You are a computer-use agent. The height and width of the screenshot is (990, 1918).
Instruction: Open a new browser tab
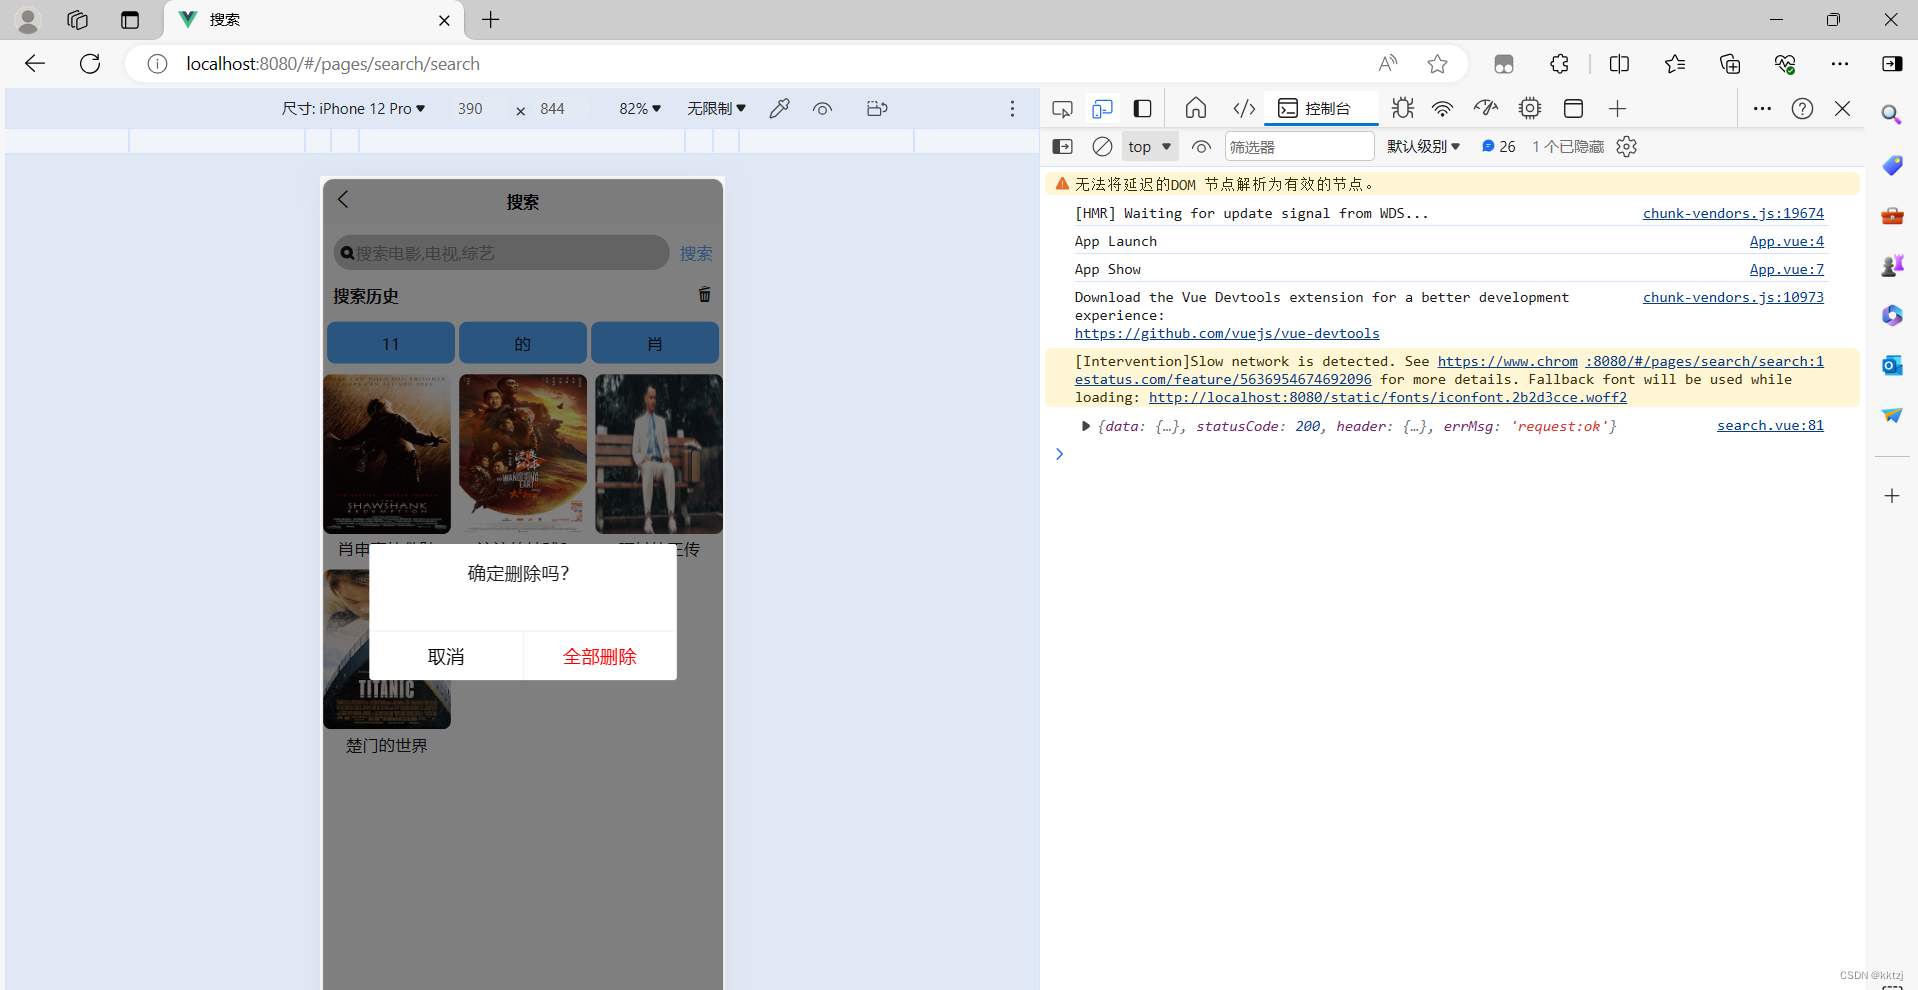(x=490, y=20)
